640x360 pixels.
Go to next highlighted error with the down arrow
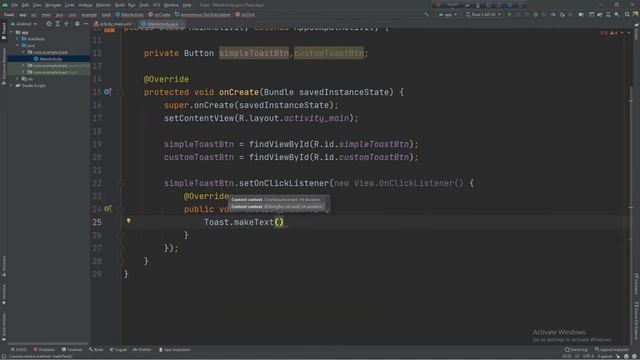(x=629, y=33)
